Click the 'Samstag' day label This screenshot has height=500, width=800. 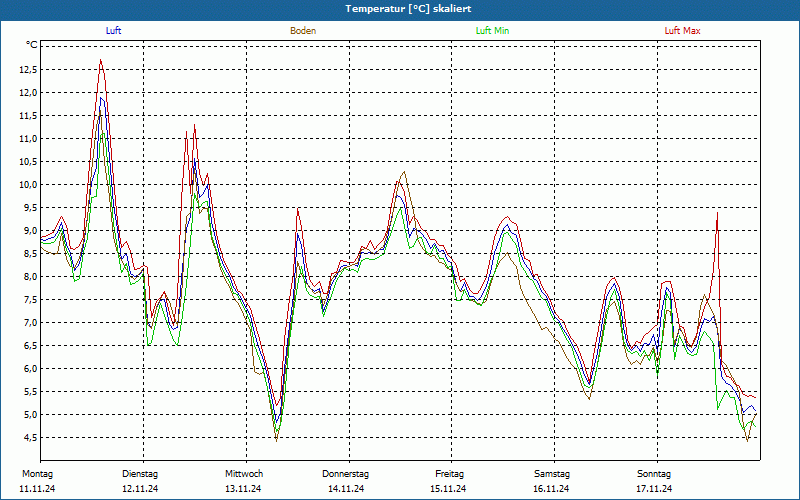pos(552,474)
